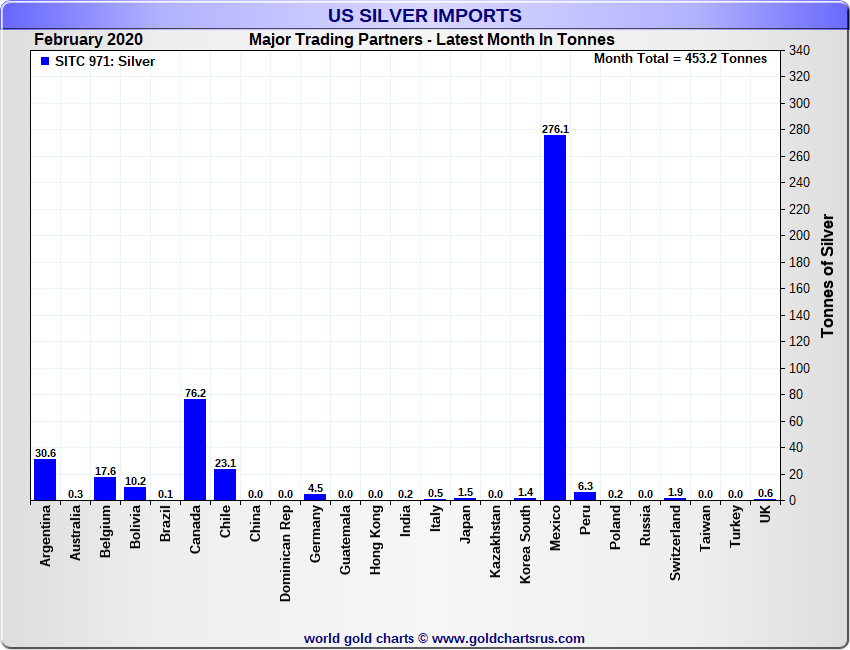The width and height of the screenshot is (850, 650).
Task: Select the Major Trading Partners subtitle text
Action: [431, 40]
